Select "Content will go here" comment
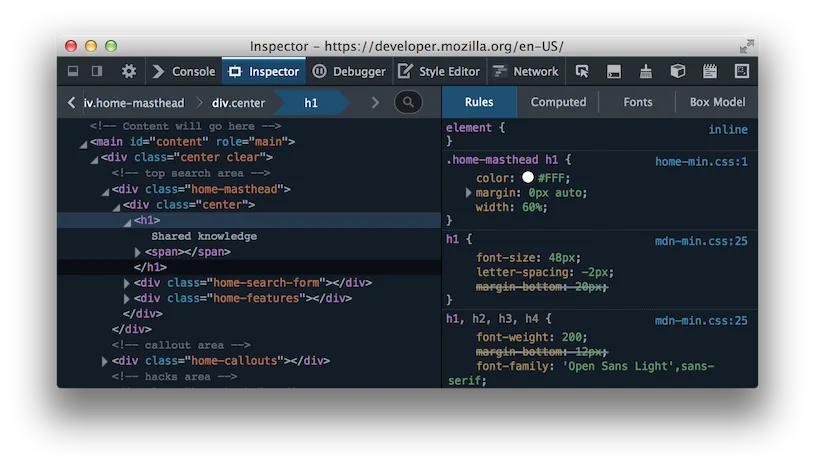This screenshot has width=815, height=467. coord(185,126)
